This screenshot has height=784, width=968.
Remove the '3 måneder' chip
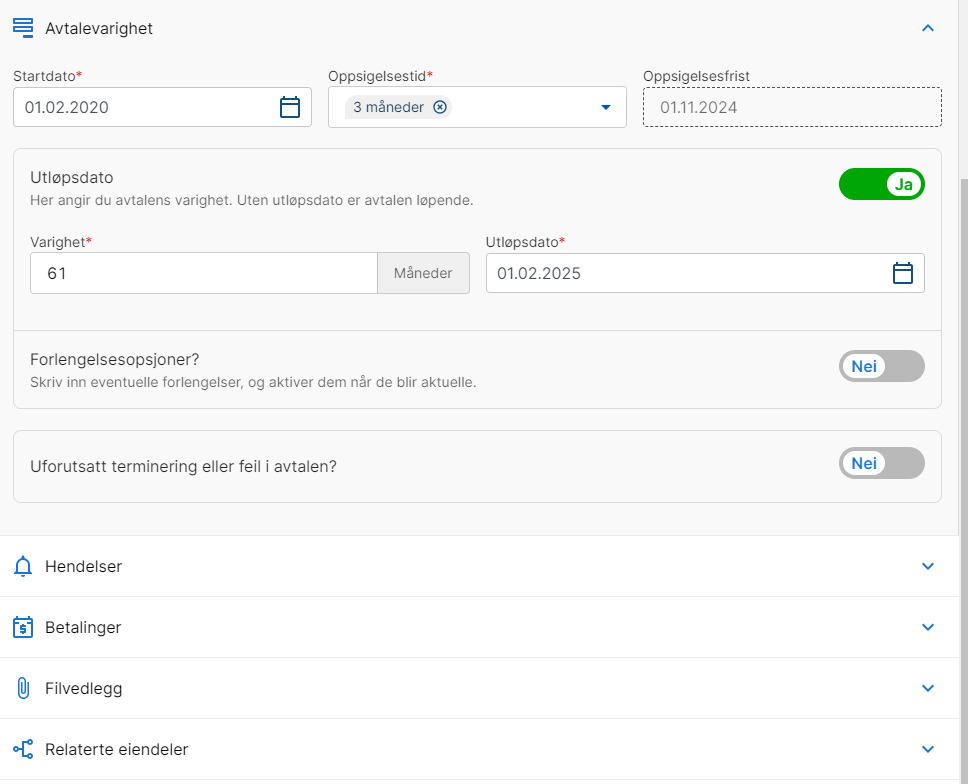point(440,107)
